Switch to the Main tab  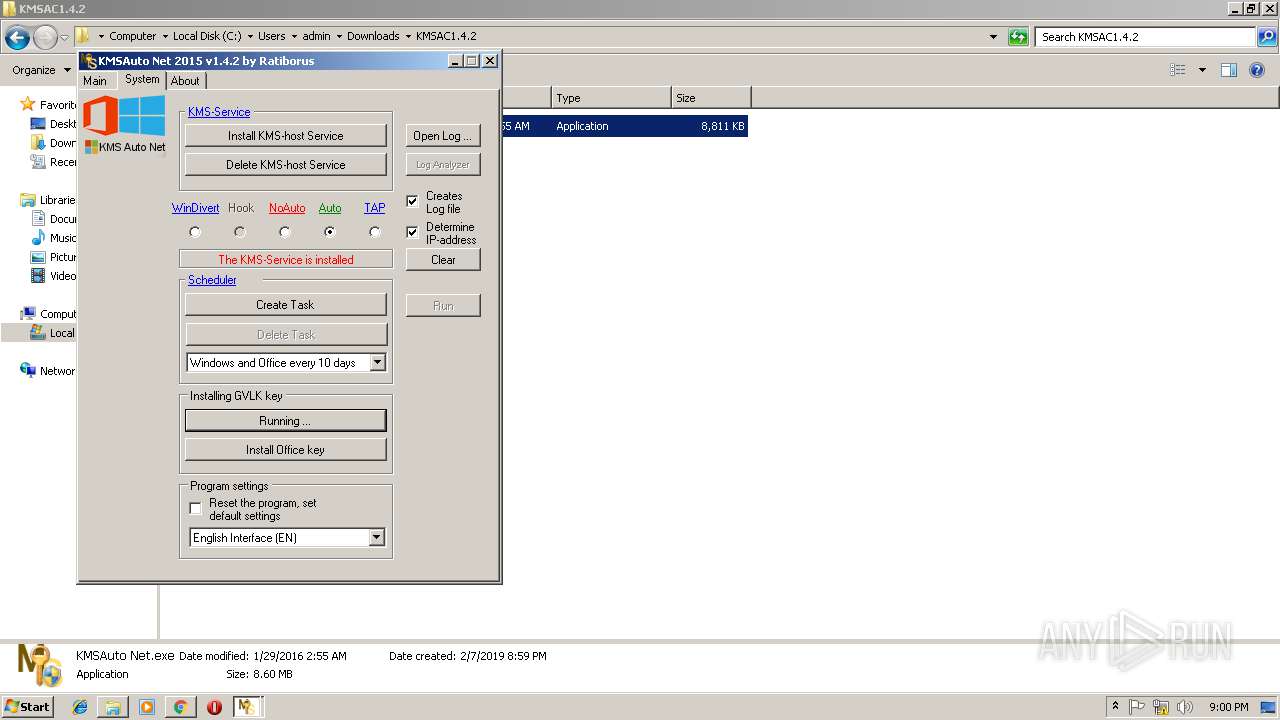pyautogui.click(x=95, y=81)
